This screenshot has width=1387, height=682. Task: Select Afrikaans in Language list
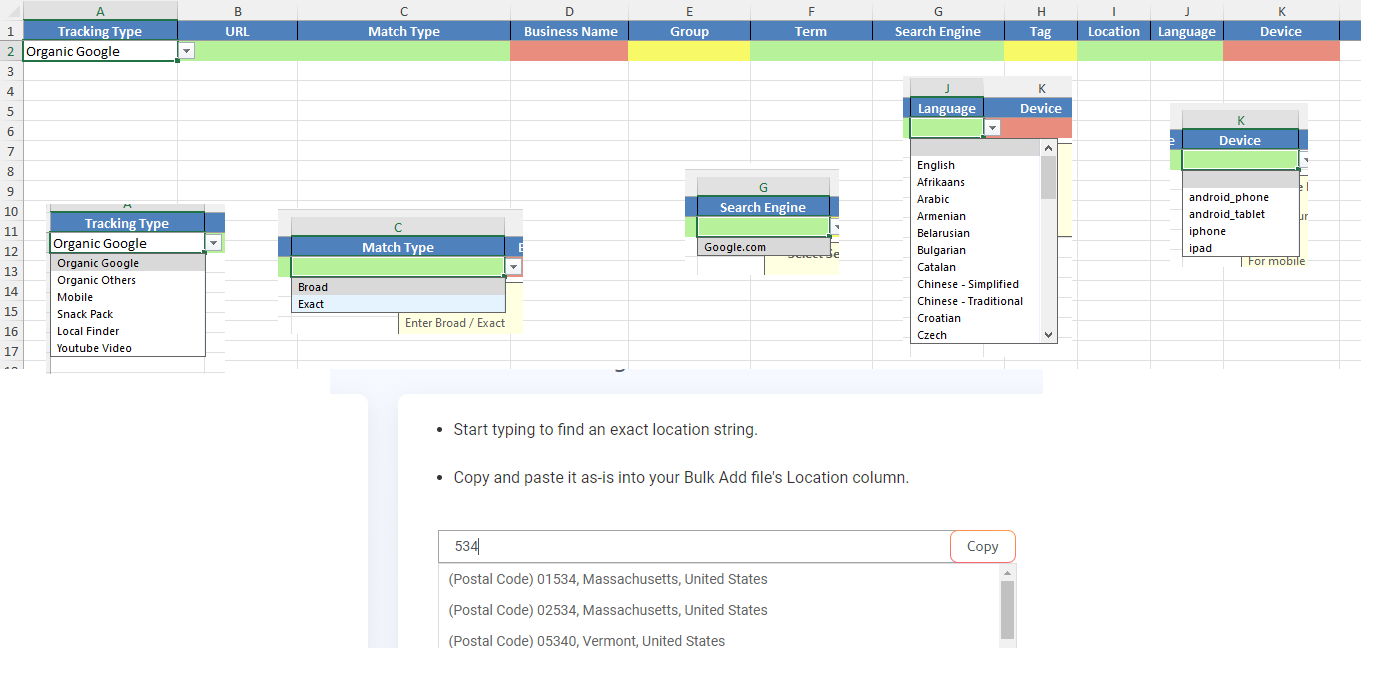[976, 183]
